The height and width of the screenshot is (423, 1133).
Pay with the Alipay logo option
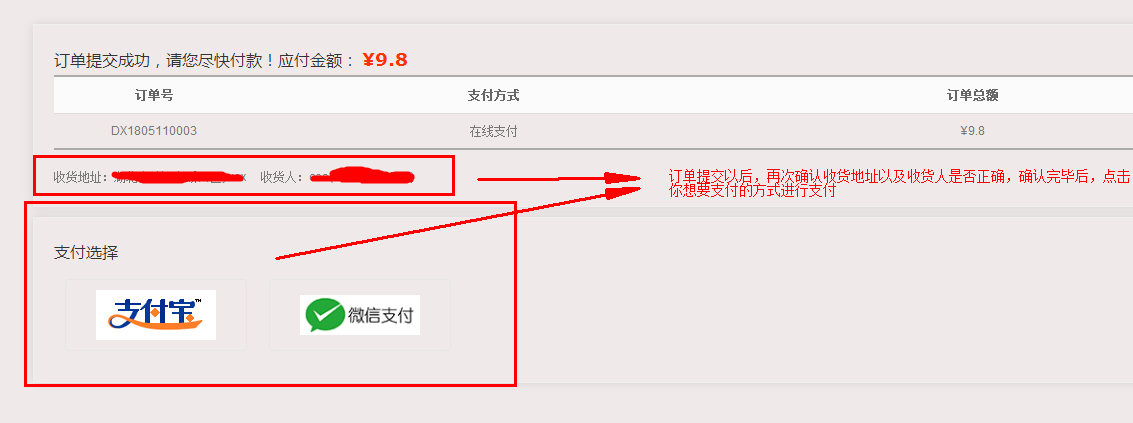156,315
